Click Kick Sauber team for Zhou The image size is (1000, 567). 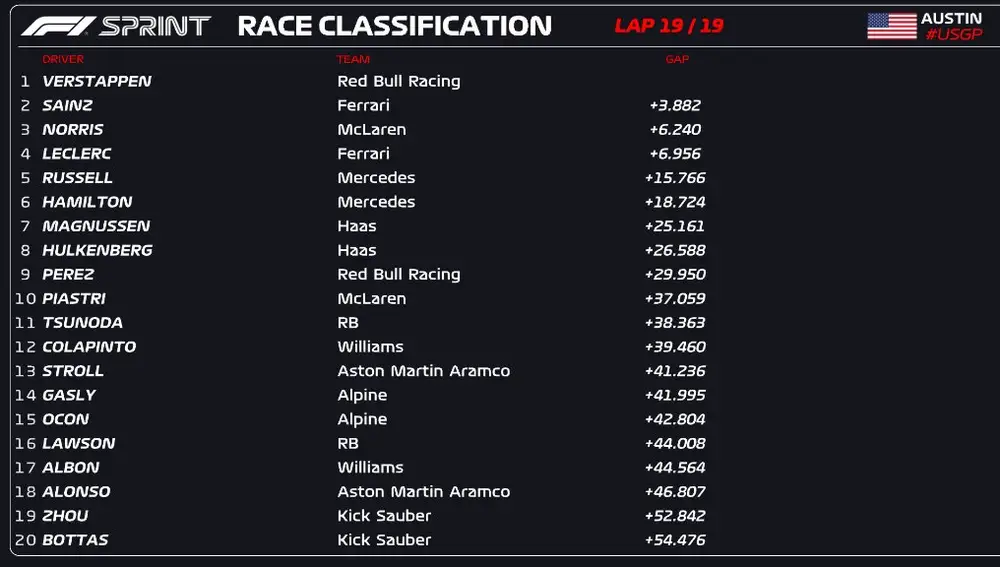coord(384,516)
